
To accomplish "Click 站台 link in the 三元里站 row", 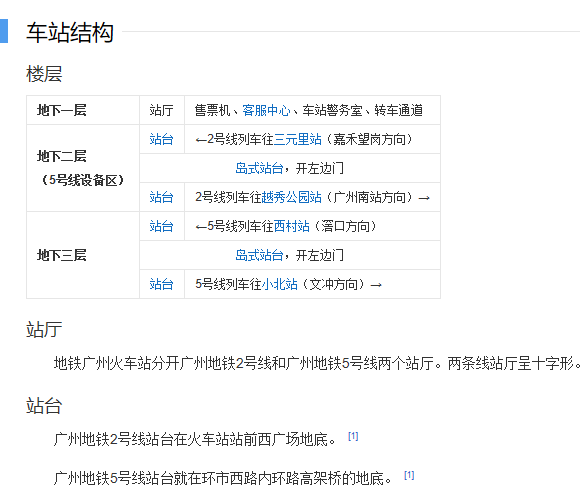I will (x=161, y=139).
